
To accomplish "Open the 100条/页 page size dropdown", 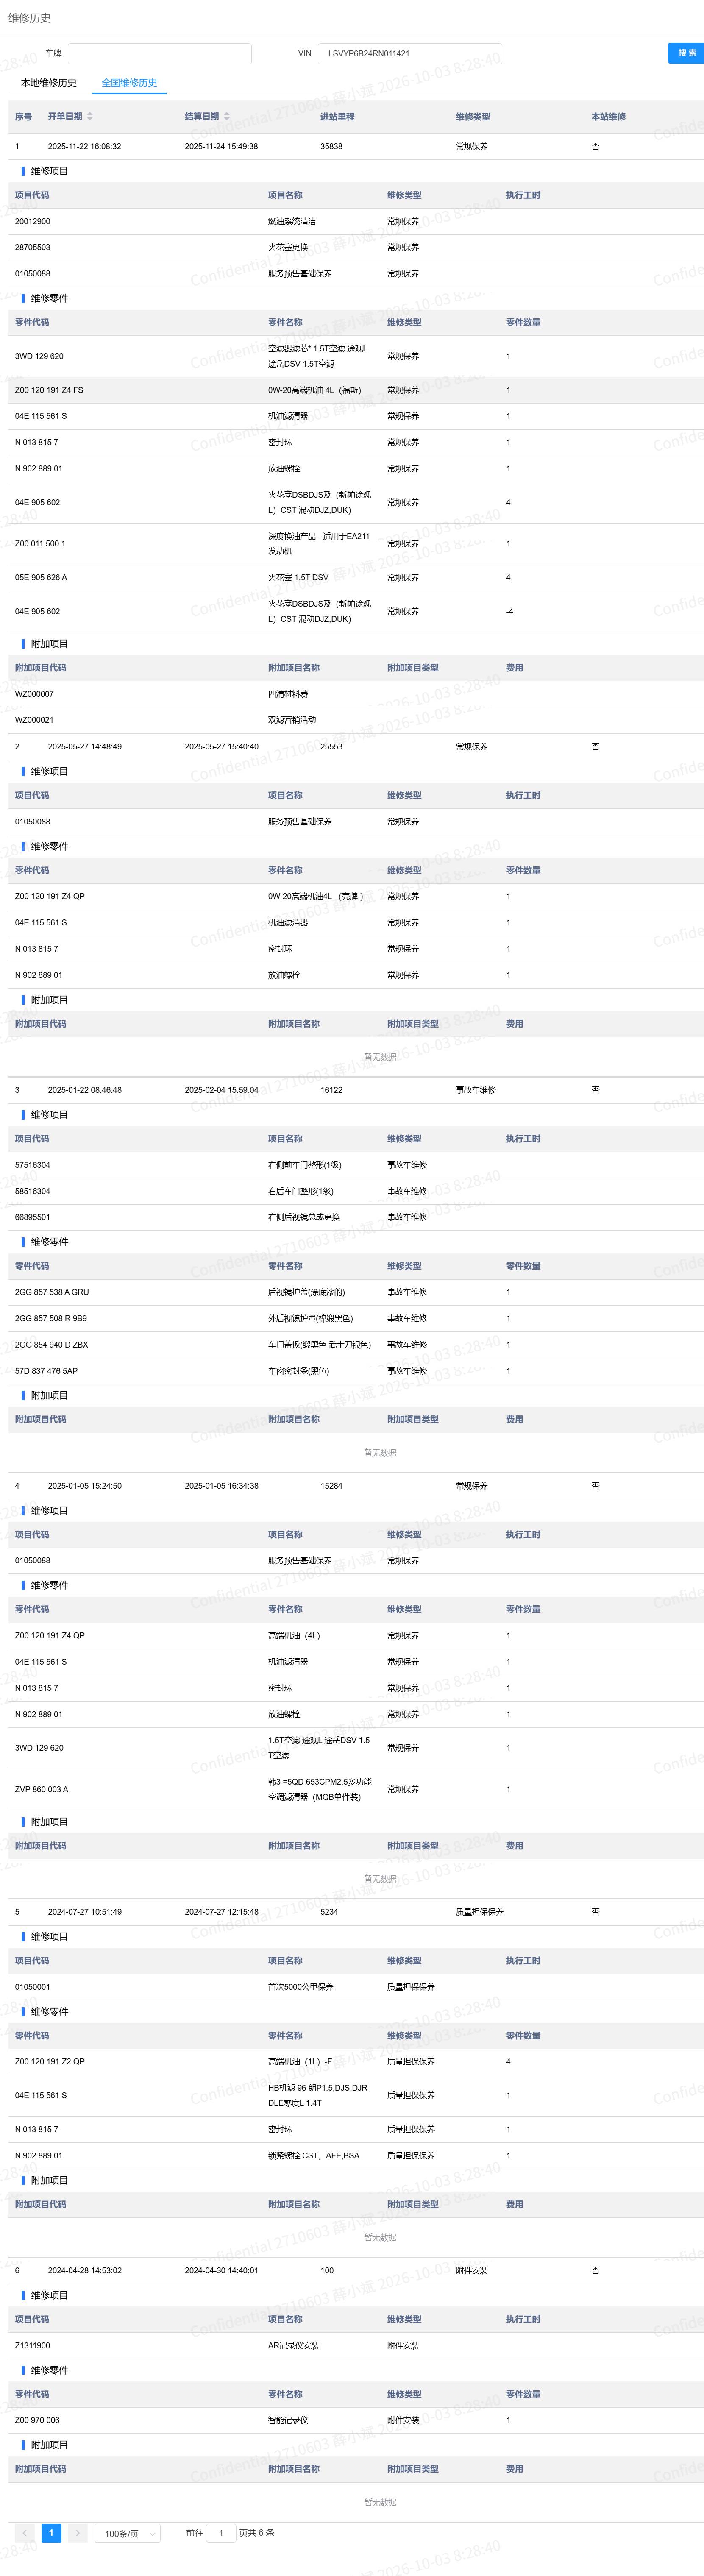I will (128, 2533).
